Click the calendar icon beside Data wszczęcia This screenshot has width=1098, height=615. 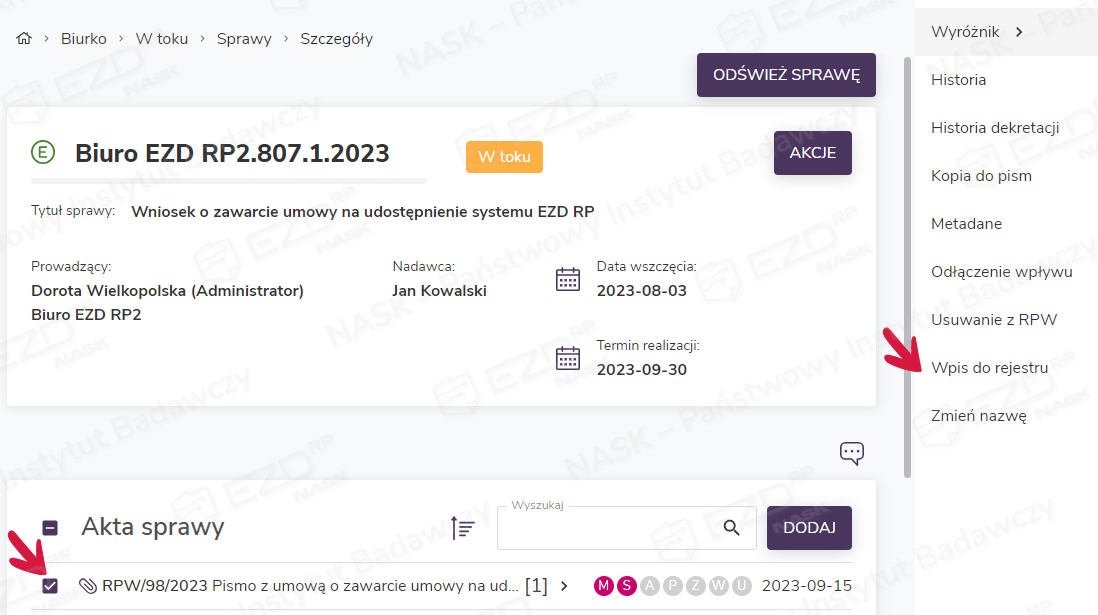568,279
